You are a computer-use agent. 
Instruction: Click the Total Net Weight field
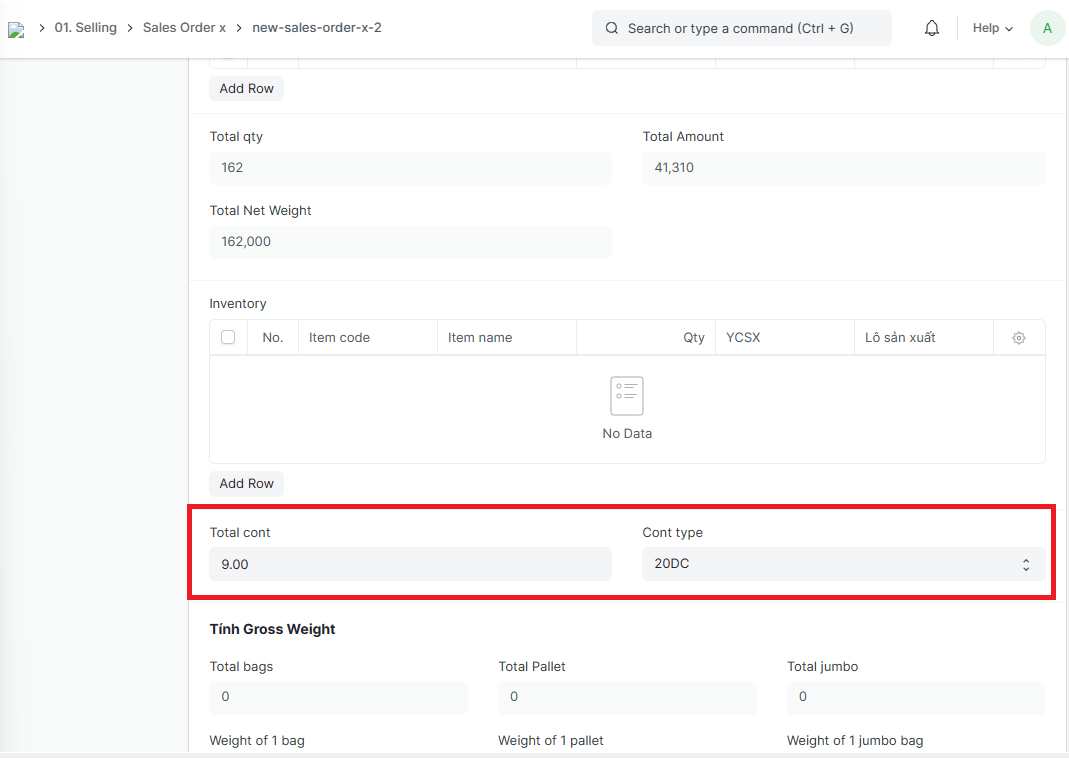(410, 242)
